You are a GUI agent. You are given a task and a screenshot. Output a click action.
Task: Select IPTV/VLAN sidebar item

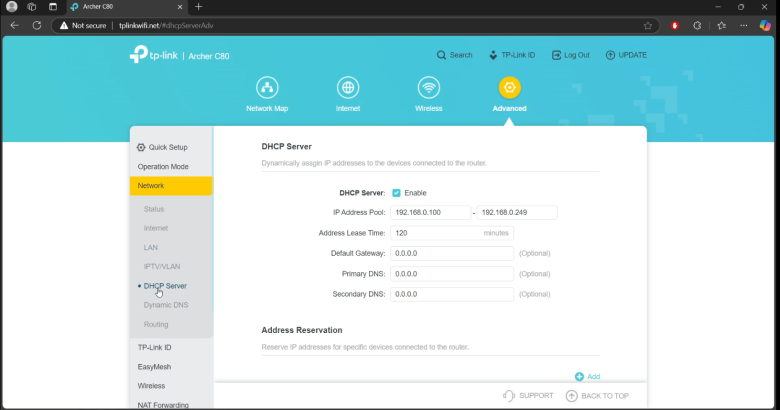coord(162,266)
